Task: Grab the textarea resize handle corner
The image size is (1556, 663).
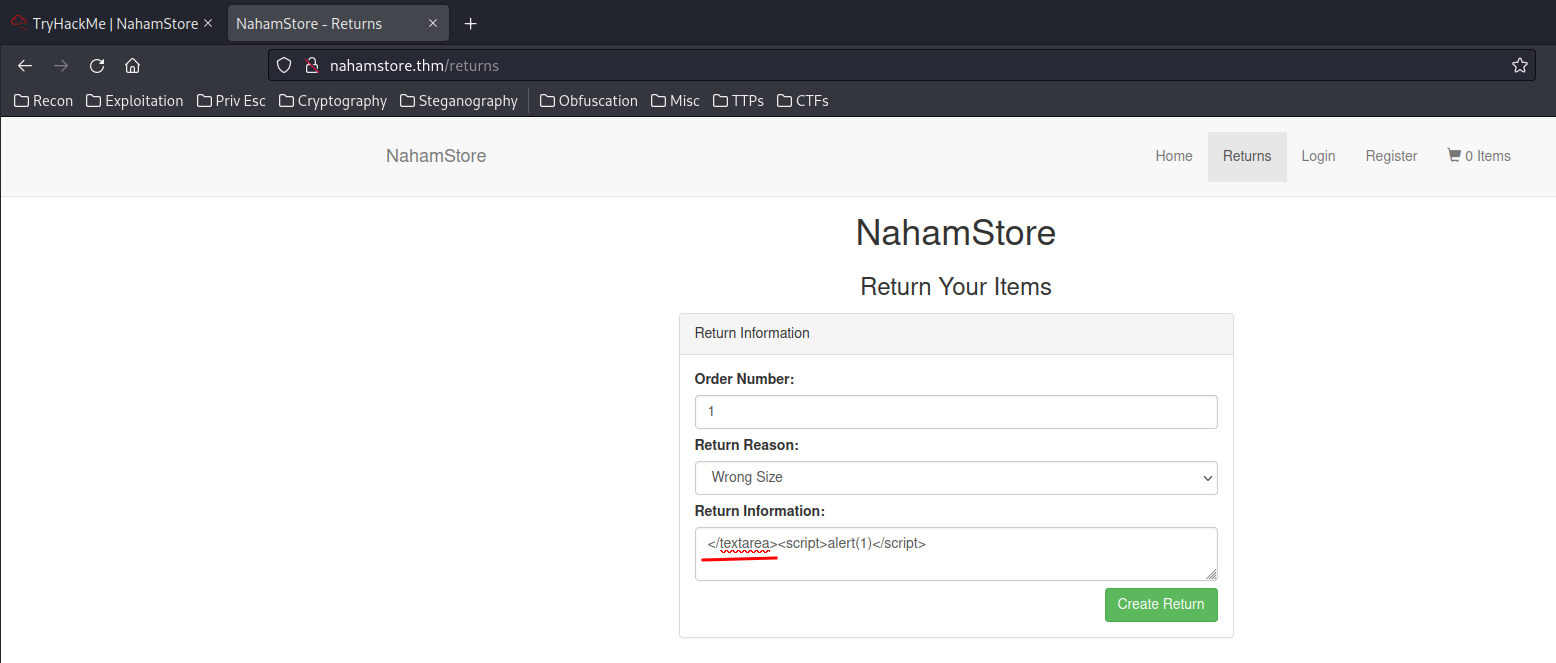Action: tap(1212, 575)
